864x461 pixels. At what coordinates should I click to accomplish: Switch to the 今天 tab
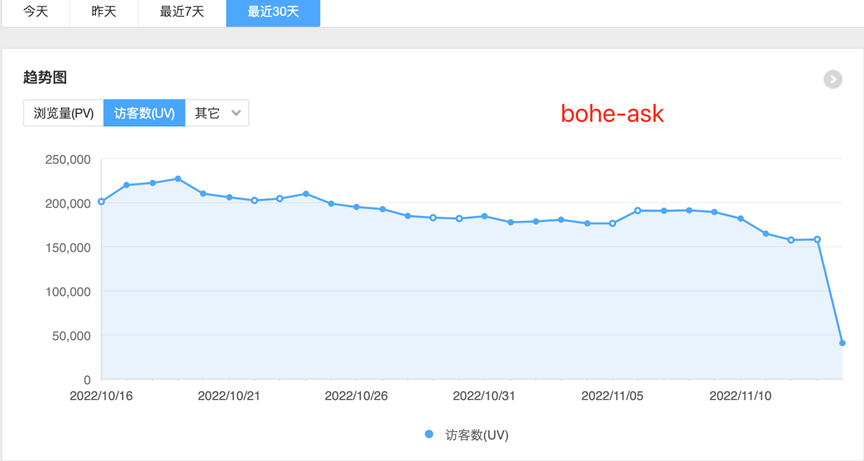coord(35,11)
